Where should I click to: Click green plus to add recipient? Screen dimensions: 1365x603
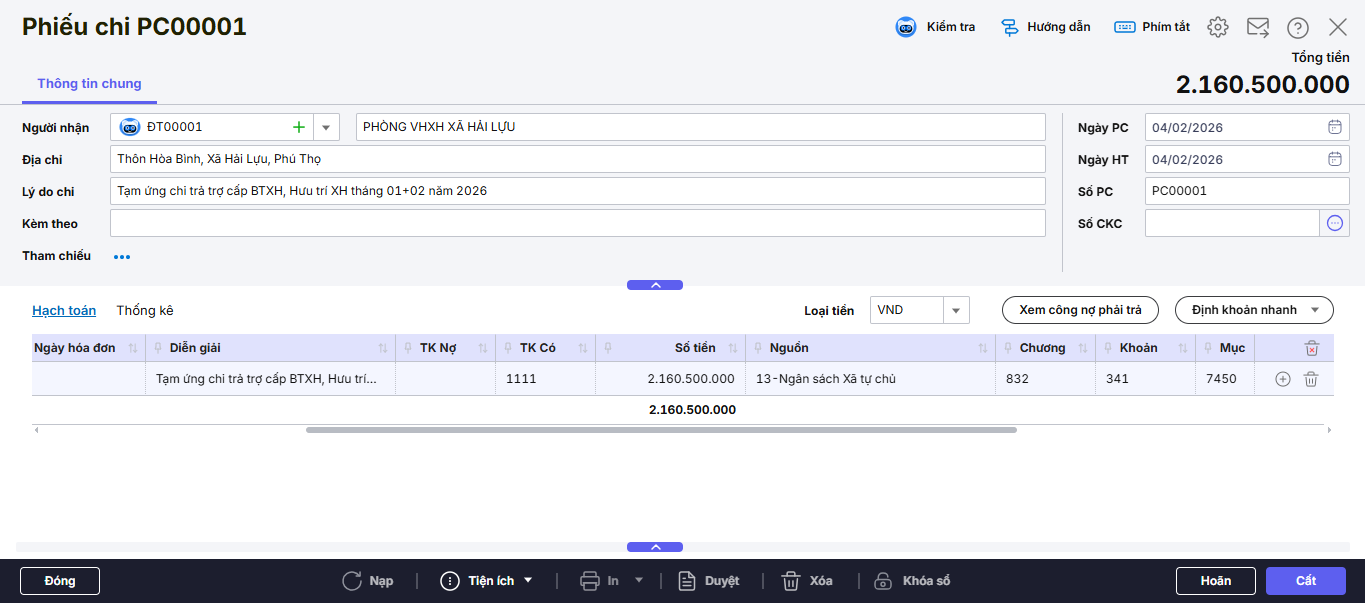point(298,127)
